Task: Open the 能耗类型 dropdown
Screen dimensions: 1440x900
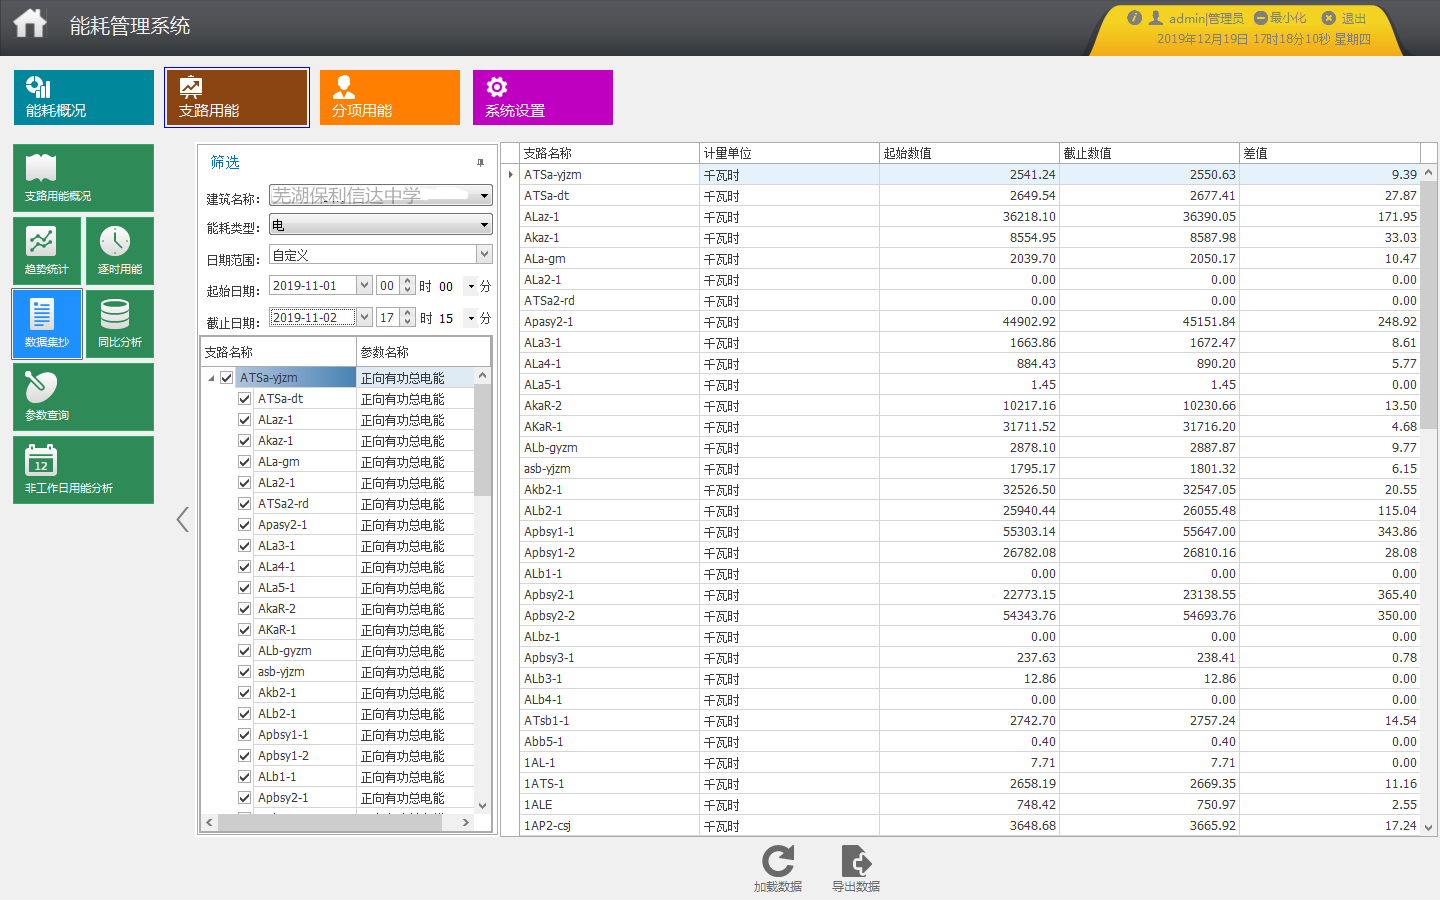Action: click(484, 225)
